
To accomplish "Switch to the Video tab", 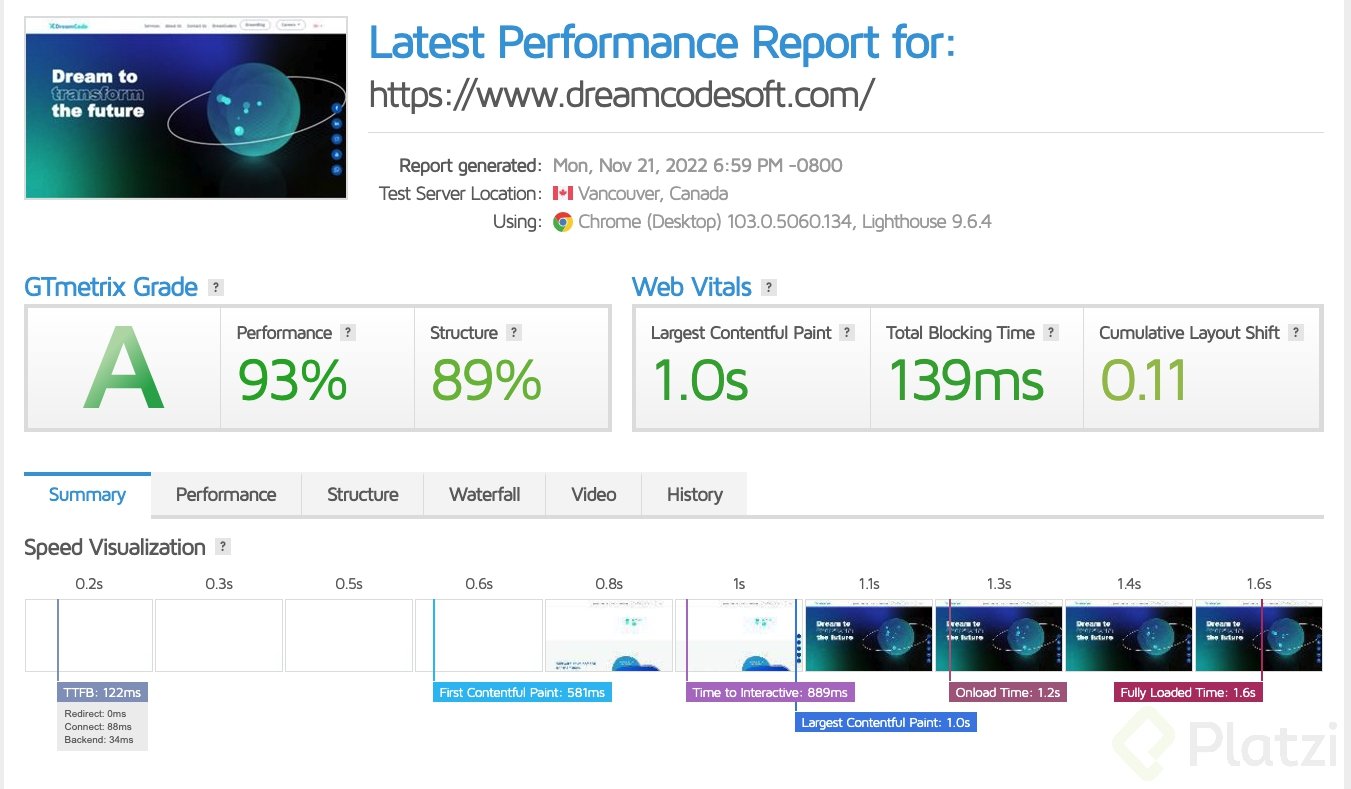I will [x=594, y=494].
